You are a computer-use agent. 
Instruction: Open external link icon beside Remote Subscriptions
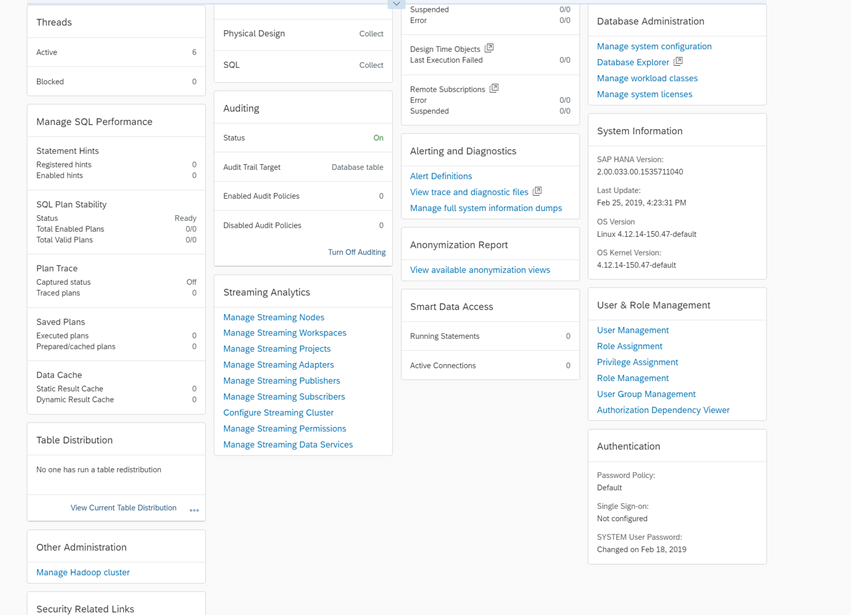point(494,88)
